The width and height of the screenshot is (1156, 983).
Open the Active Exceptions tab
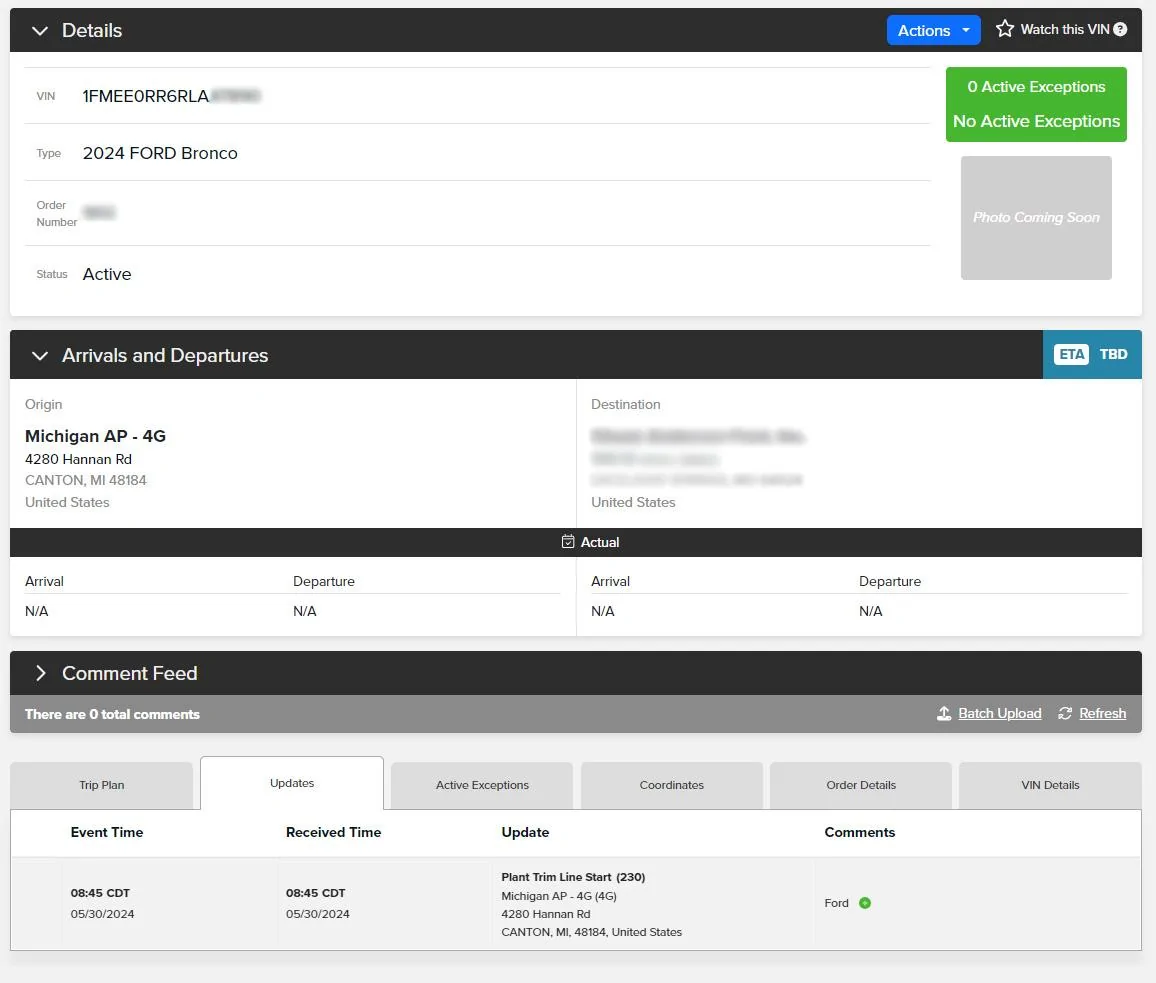482,785
